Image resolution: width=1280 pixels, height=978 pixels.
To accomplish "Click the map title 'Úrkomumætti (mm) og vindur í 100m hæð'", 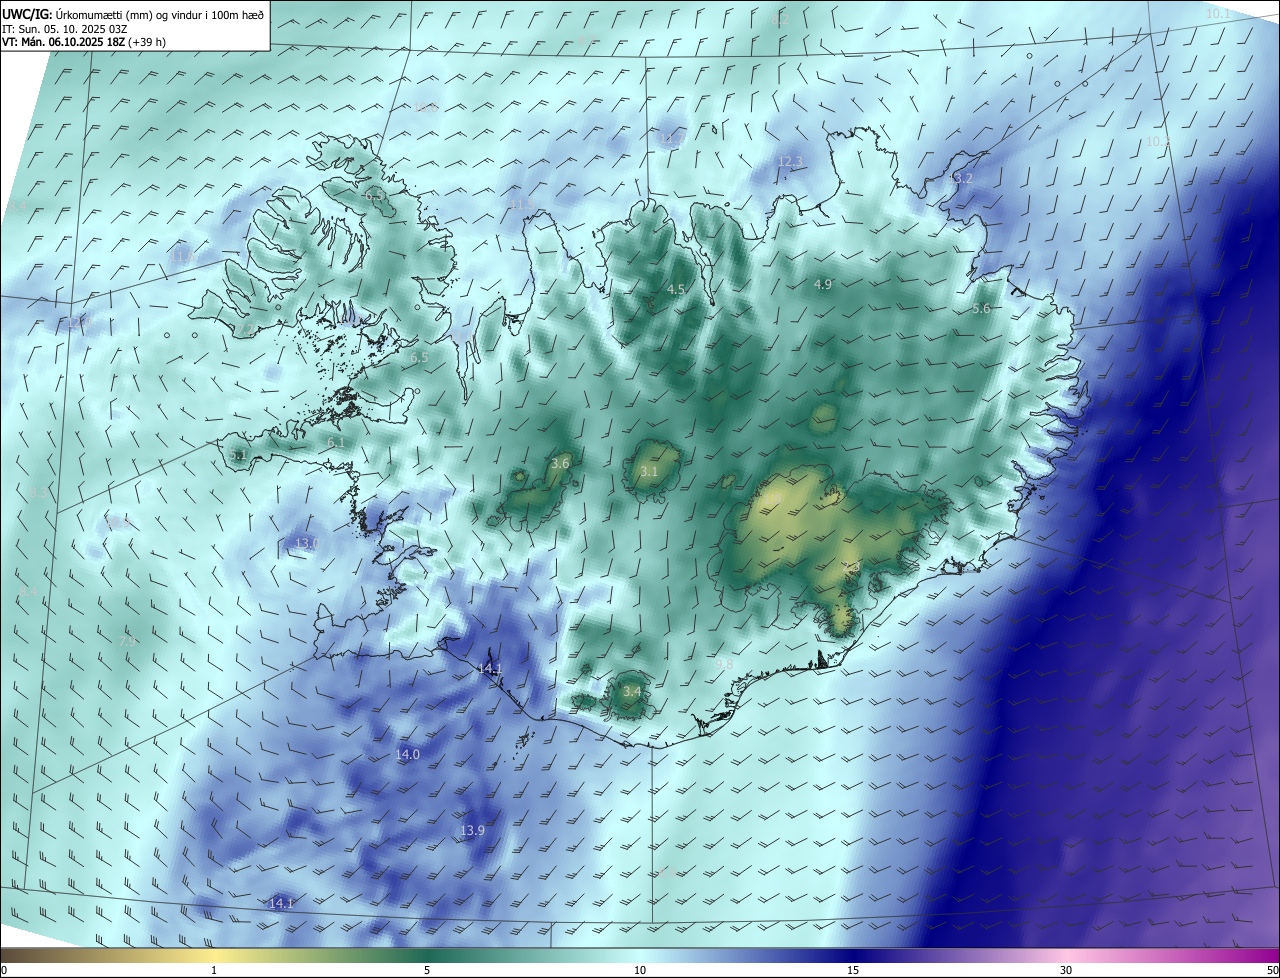I will click(x=160, y=14).
